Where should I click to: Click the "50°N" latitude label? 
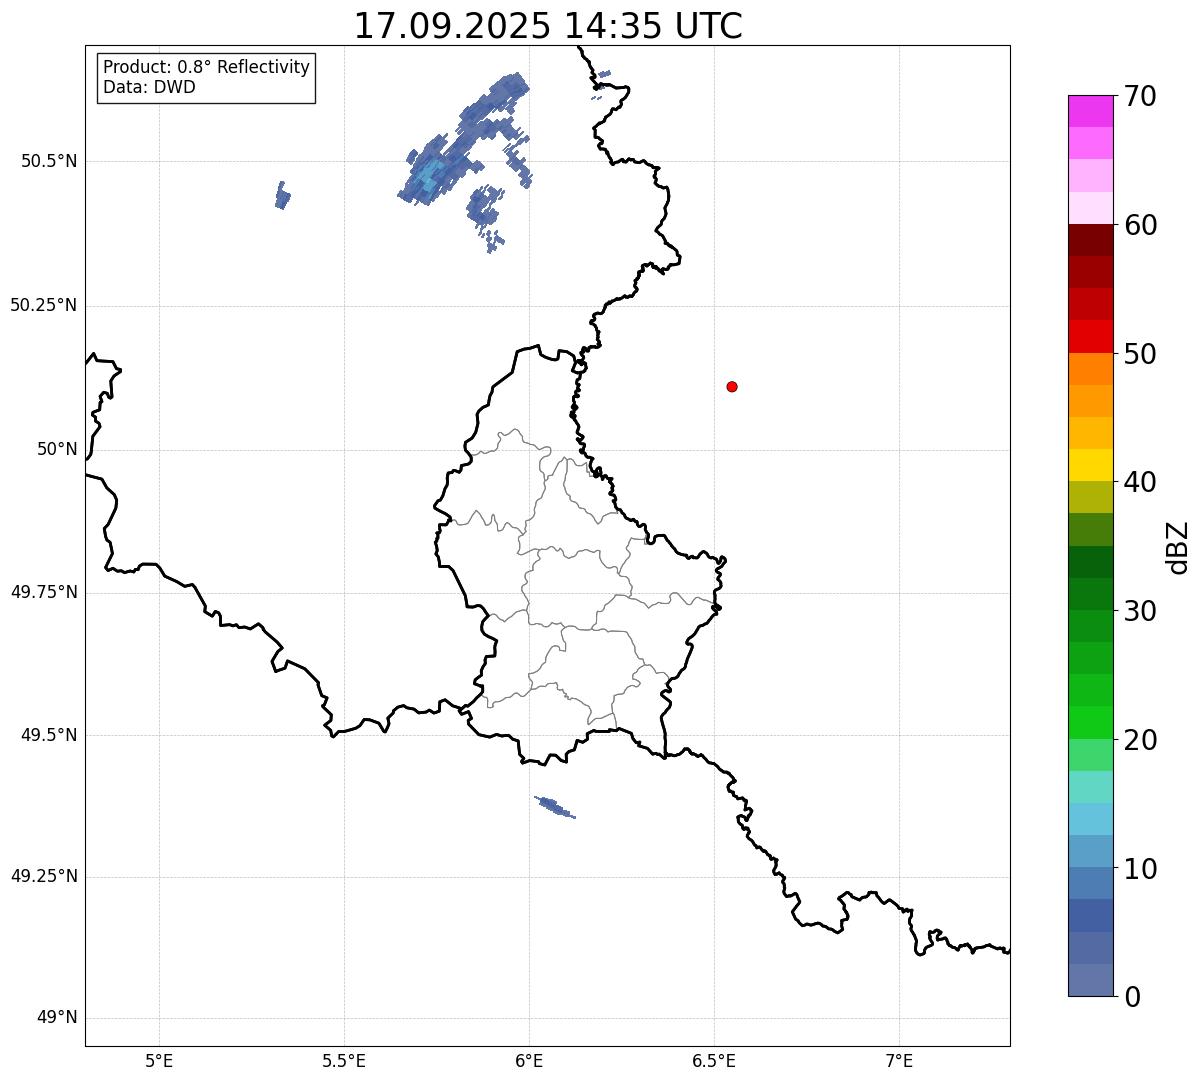[57, 449]
